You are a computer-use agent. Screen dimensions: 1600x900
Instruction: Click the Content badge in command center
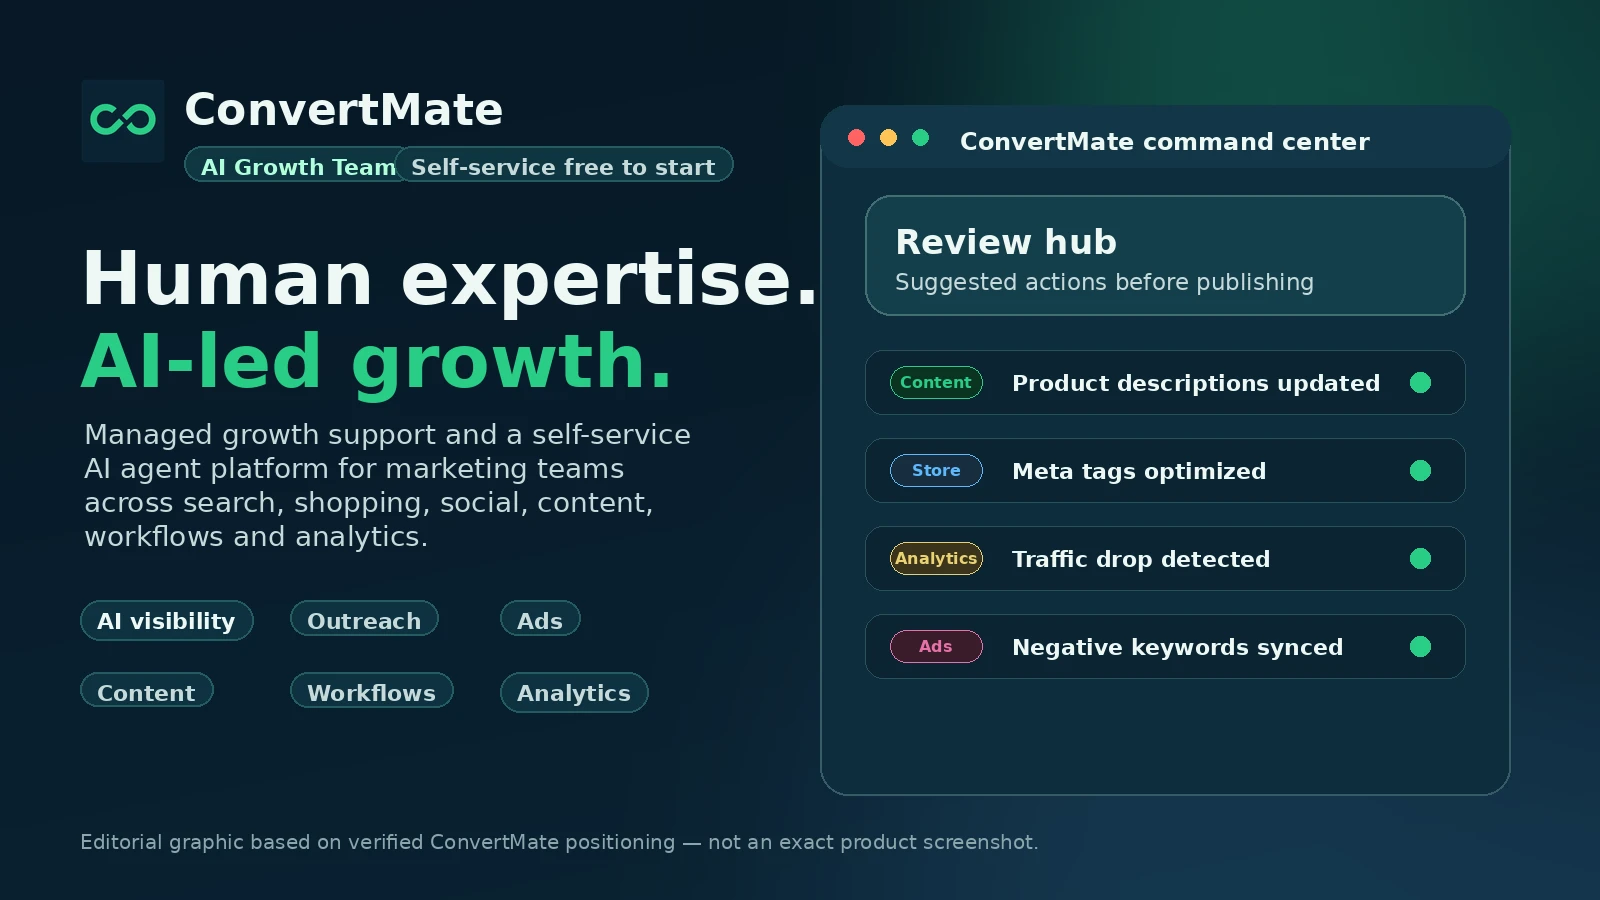click(936, 382)
